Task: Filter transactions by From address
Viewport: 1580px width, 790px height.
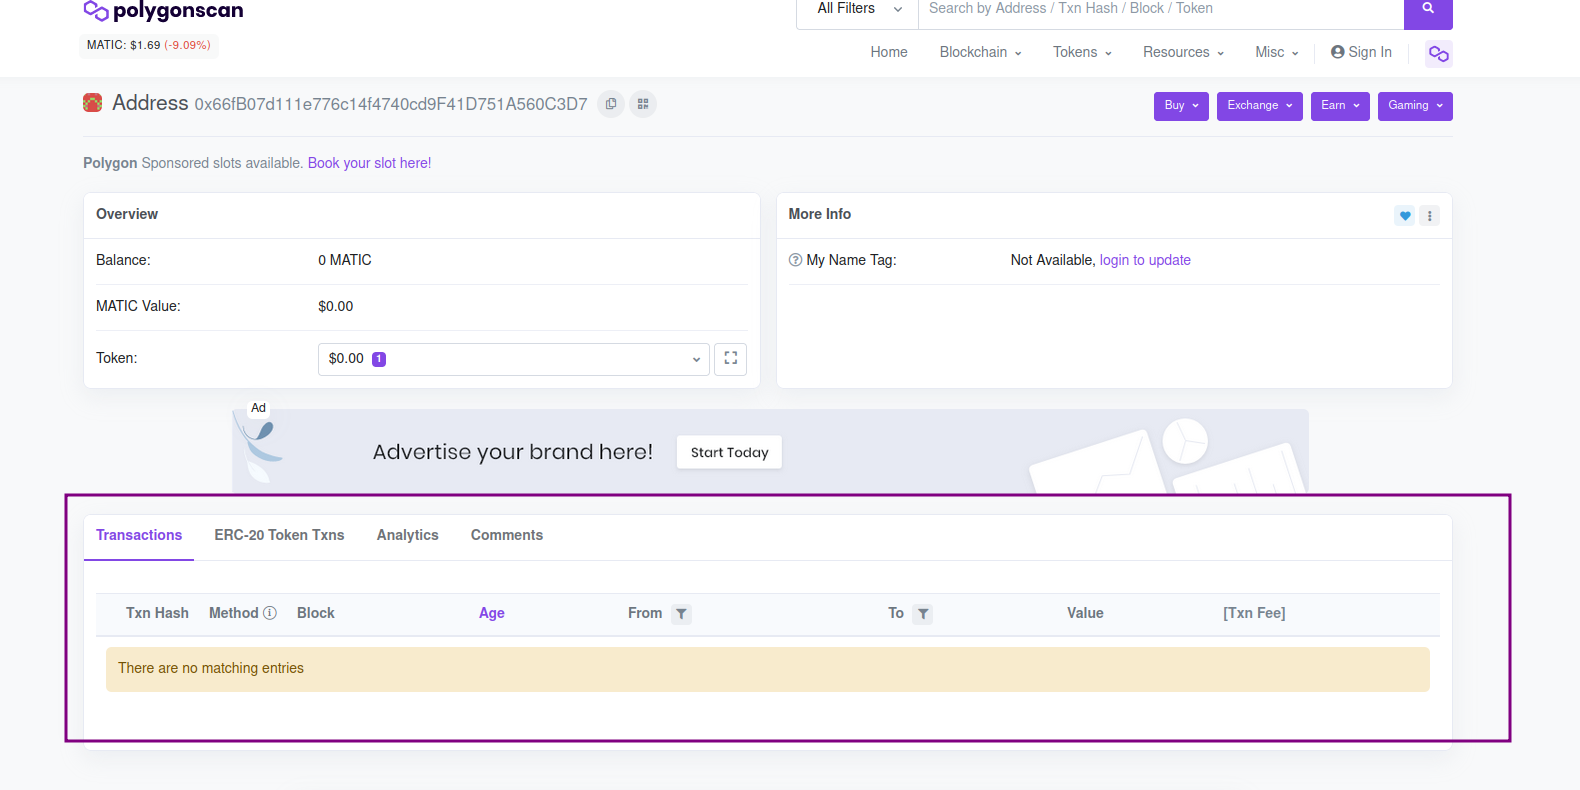Action: [681, 614]
